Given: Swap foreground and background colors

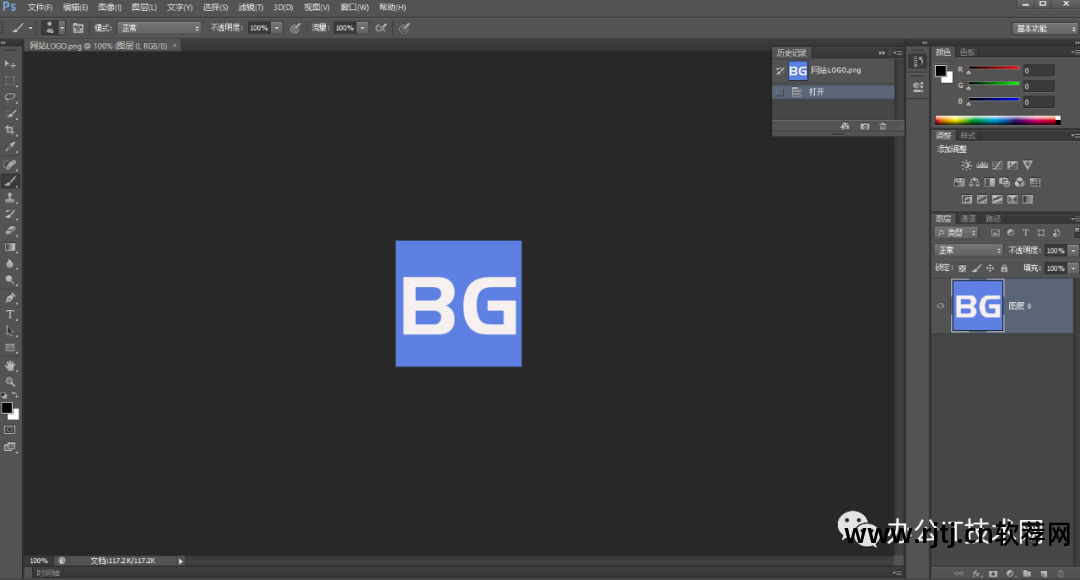Looking at the screenshot, I should tap(15, 395).
